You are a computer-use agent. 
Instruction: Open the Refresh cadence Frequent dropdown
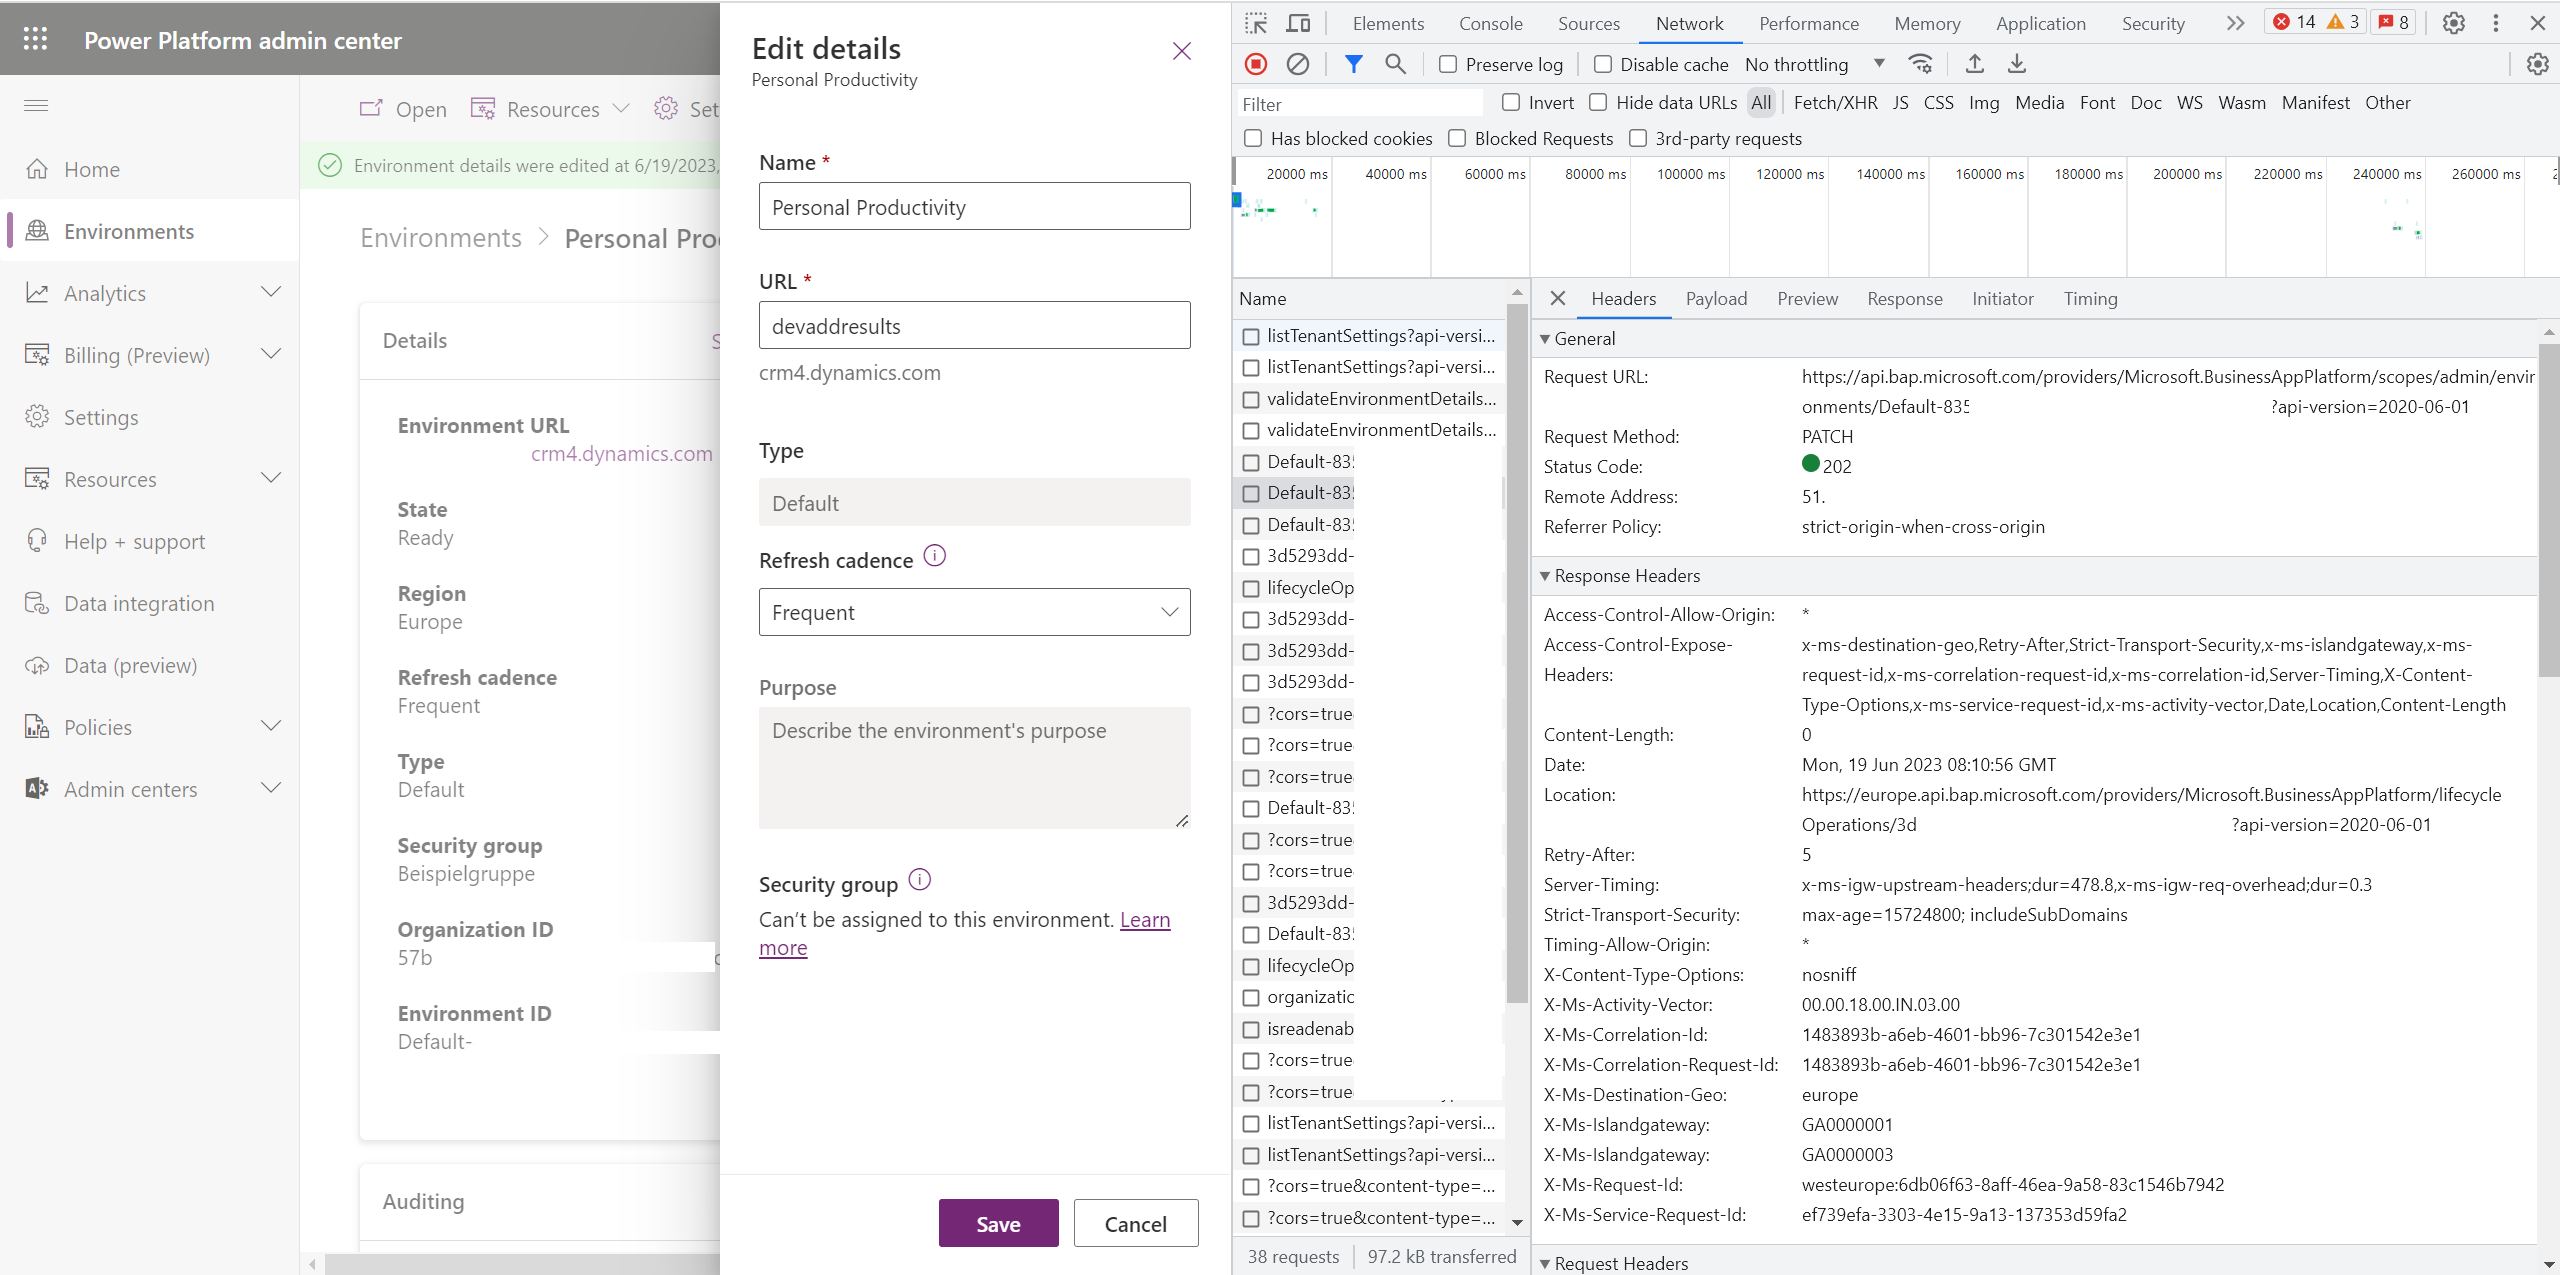(974, 612)
